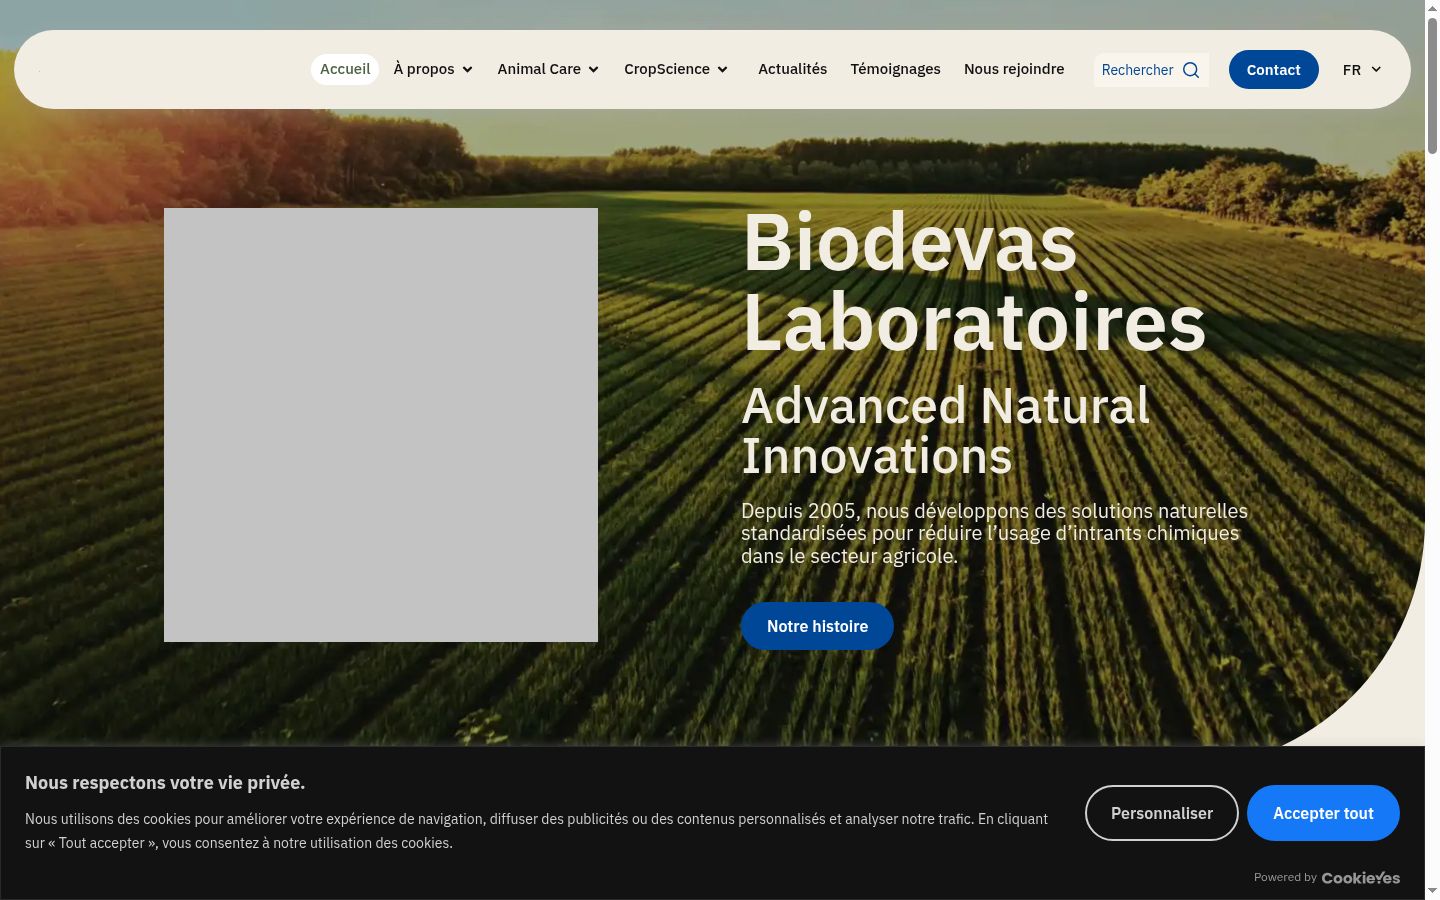Expand the Animal Care submenu chevron

[593, 70]
